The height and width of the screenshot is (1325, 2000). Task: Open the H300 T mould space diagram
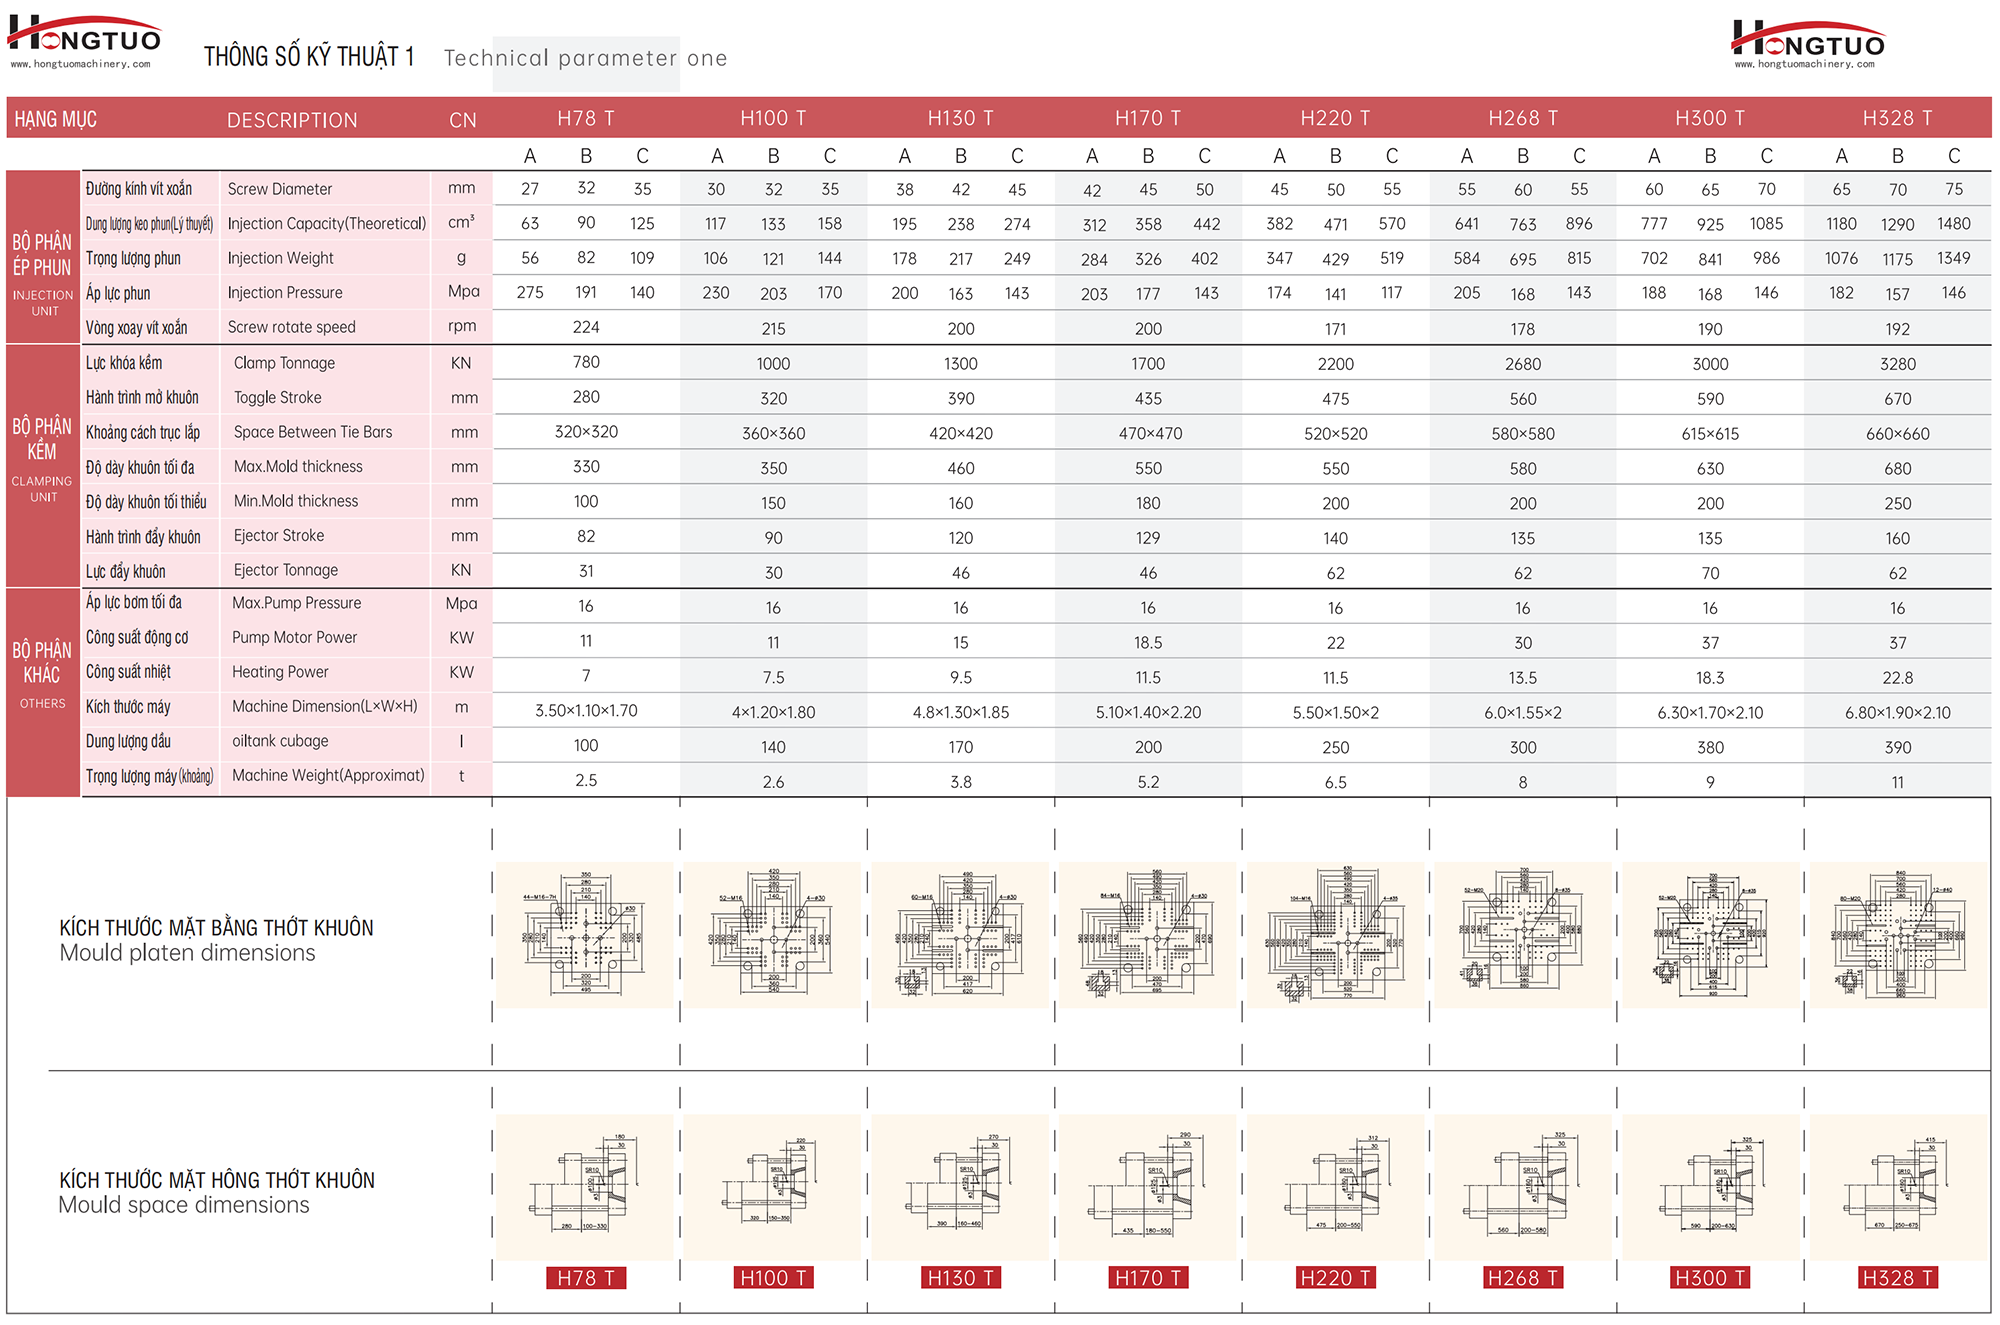tap(1710, 1187)
